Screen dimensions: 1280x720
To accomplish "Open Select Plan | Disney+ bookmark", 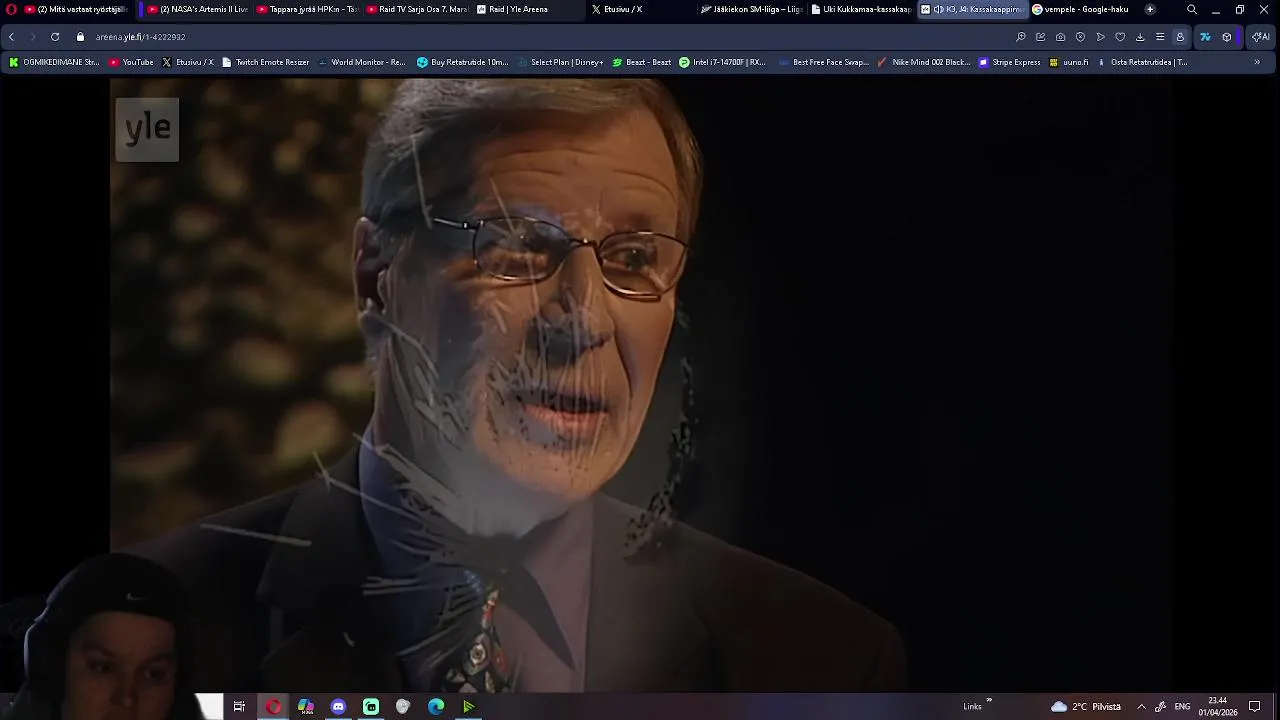I will [560, 62].
